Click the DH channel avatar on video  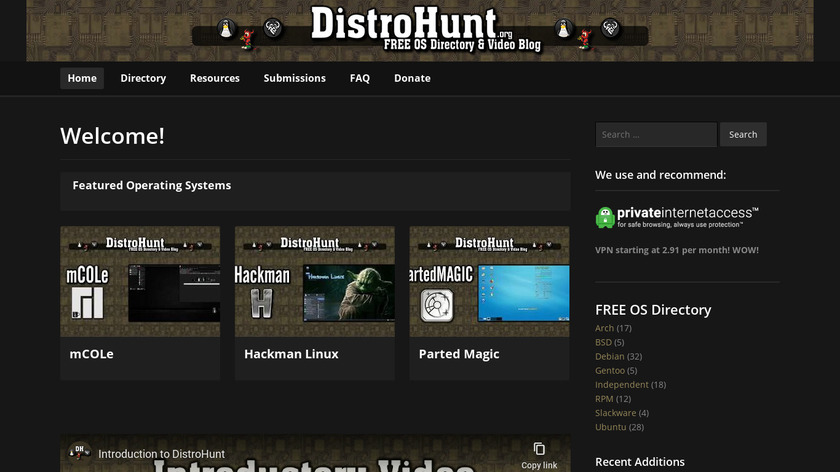click(x=79, y=453)
